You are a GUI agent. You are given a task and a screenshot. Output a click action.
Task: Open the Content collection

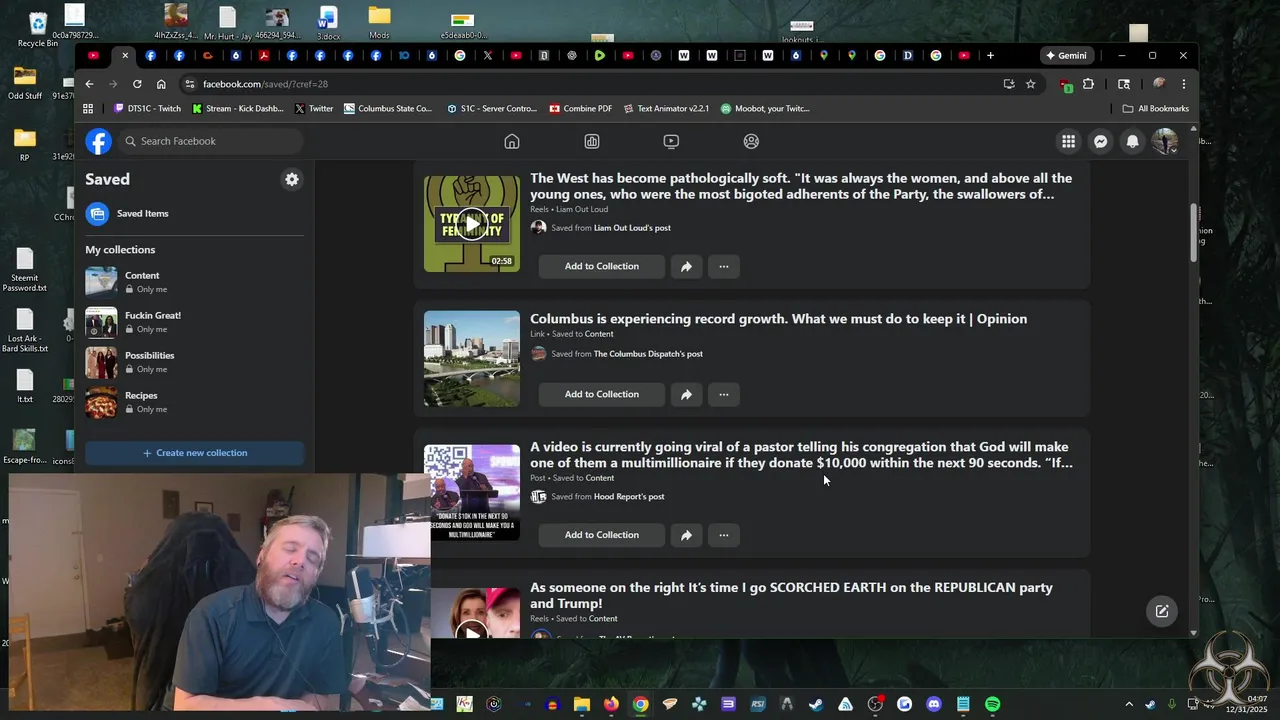(x=194, y=282)
